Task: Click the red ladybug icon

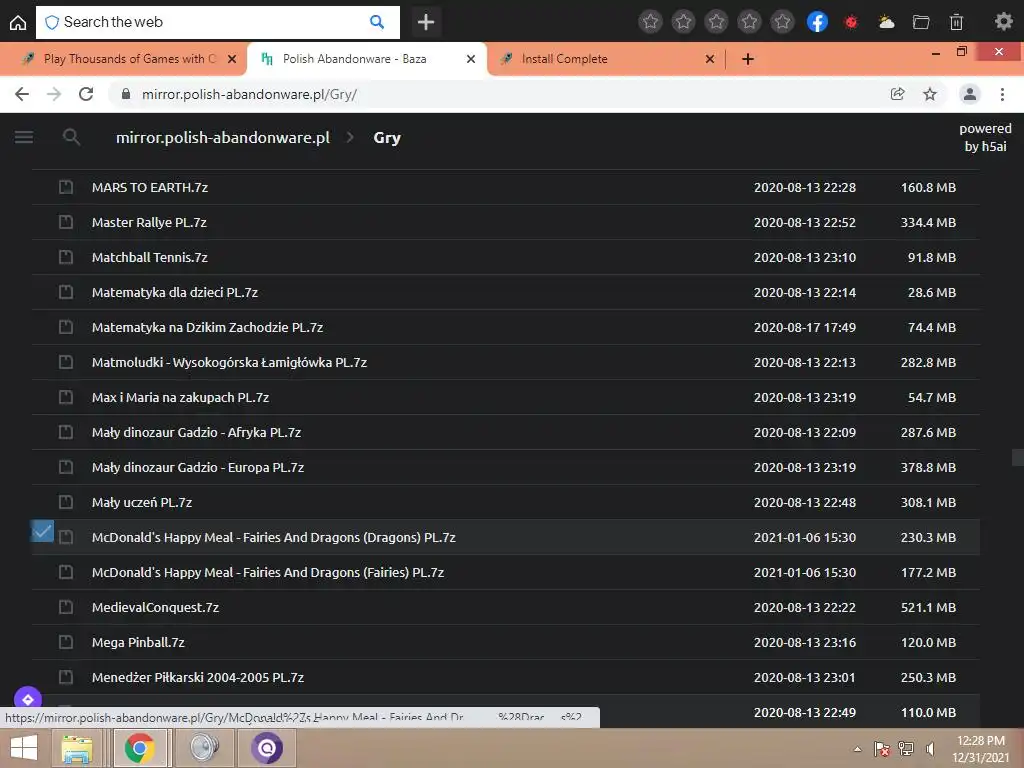Action: 851,22
